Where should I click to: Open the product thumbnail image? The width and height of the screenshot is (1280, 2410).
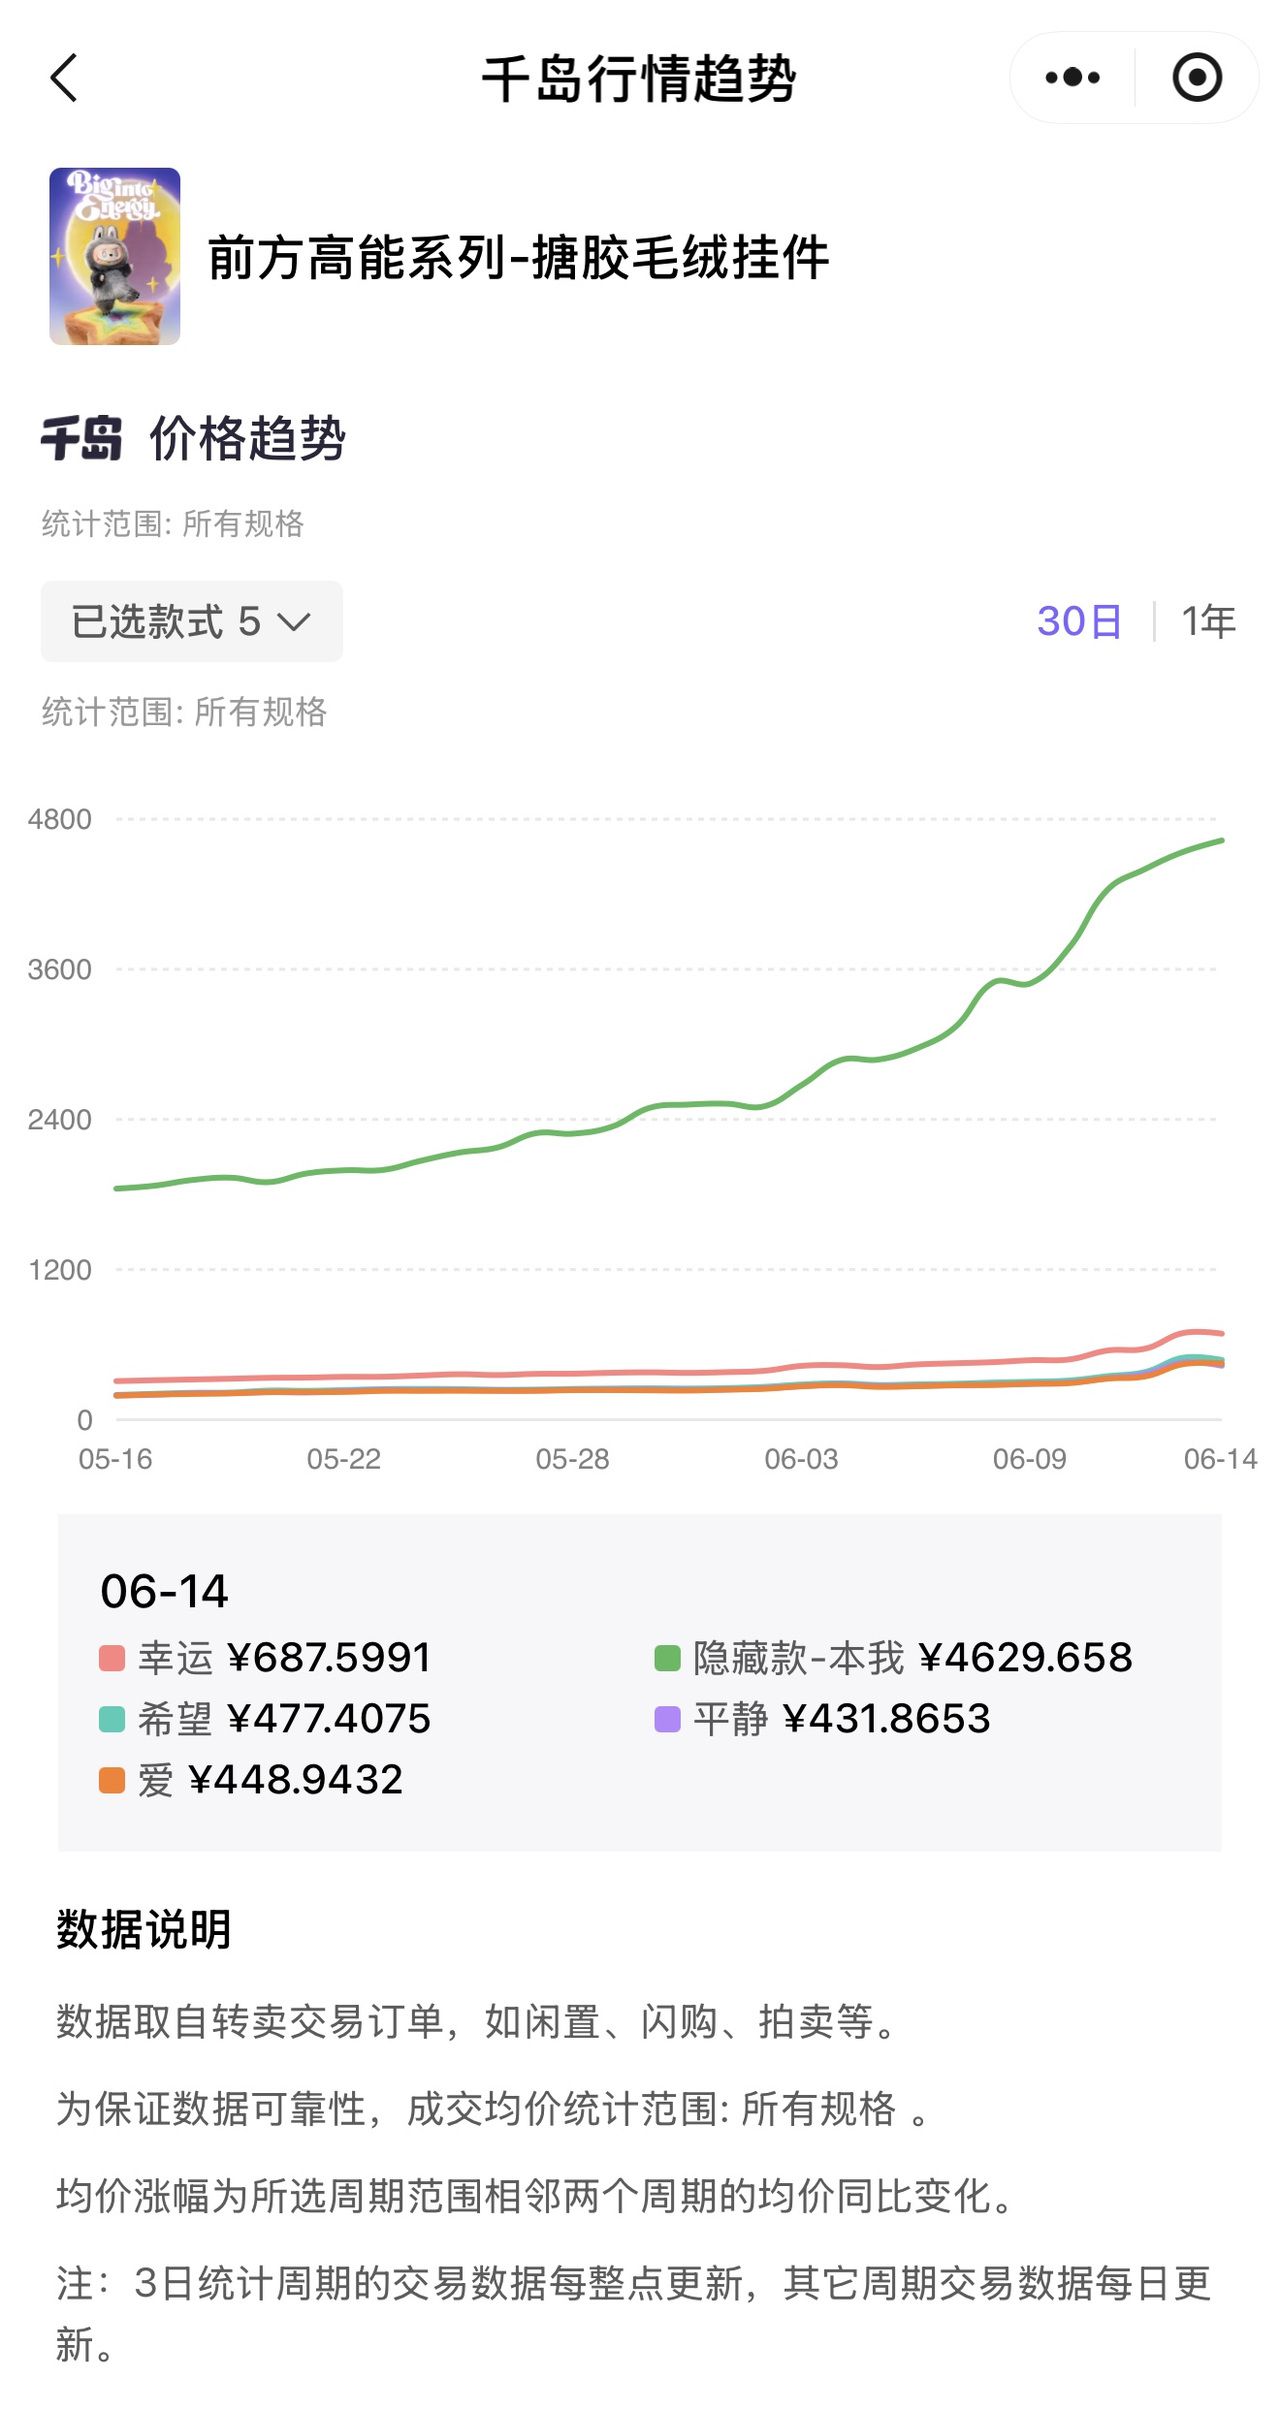tap(115, 256)
